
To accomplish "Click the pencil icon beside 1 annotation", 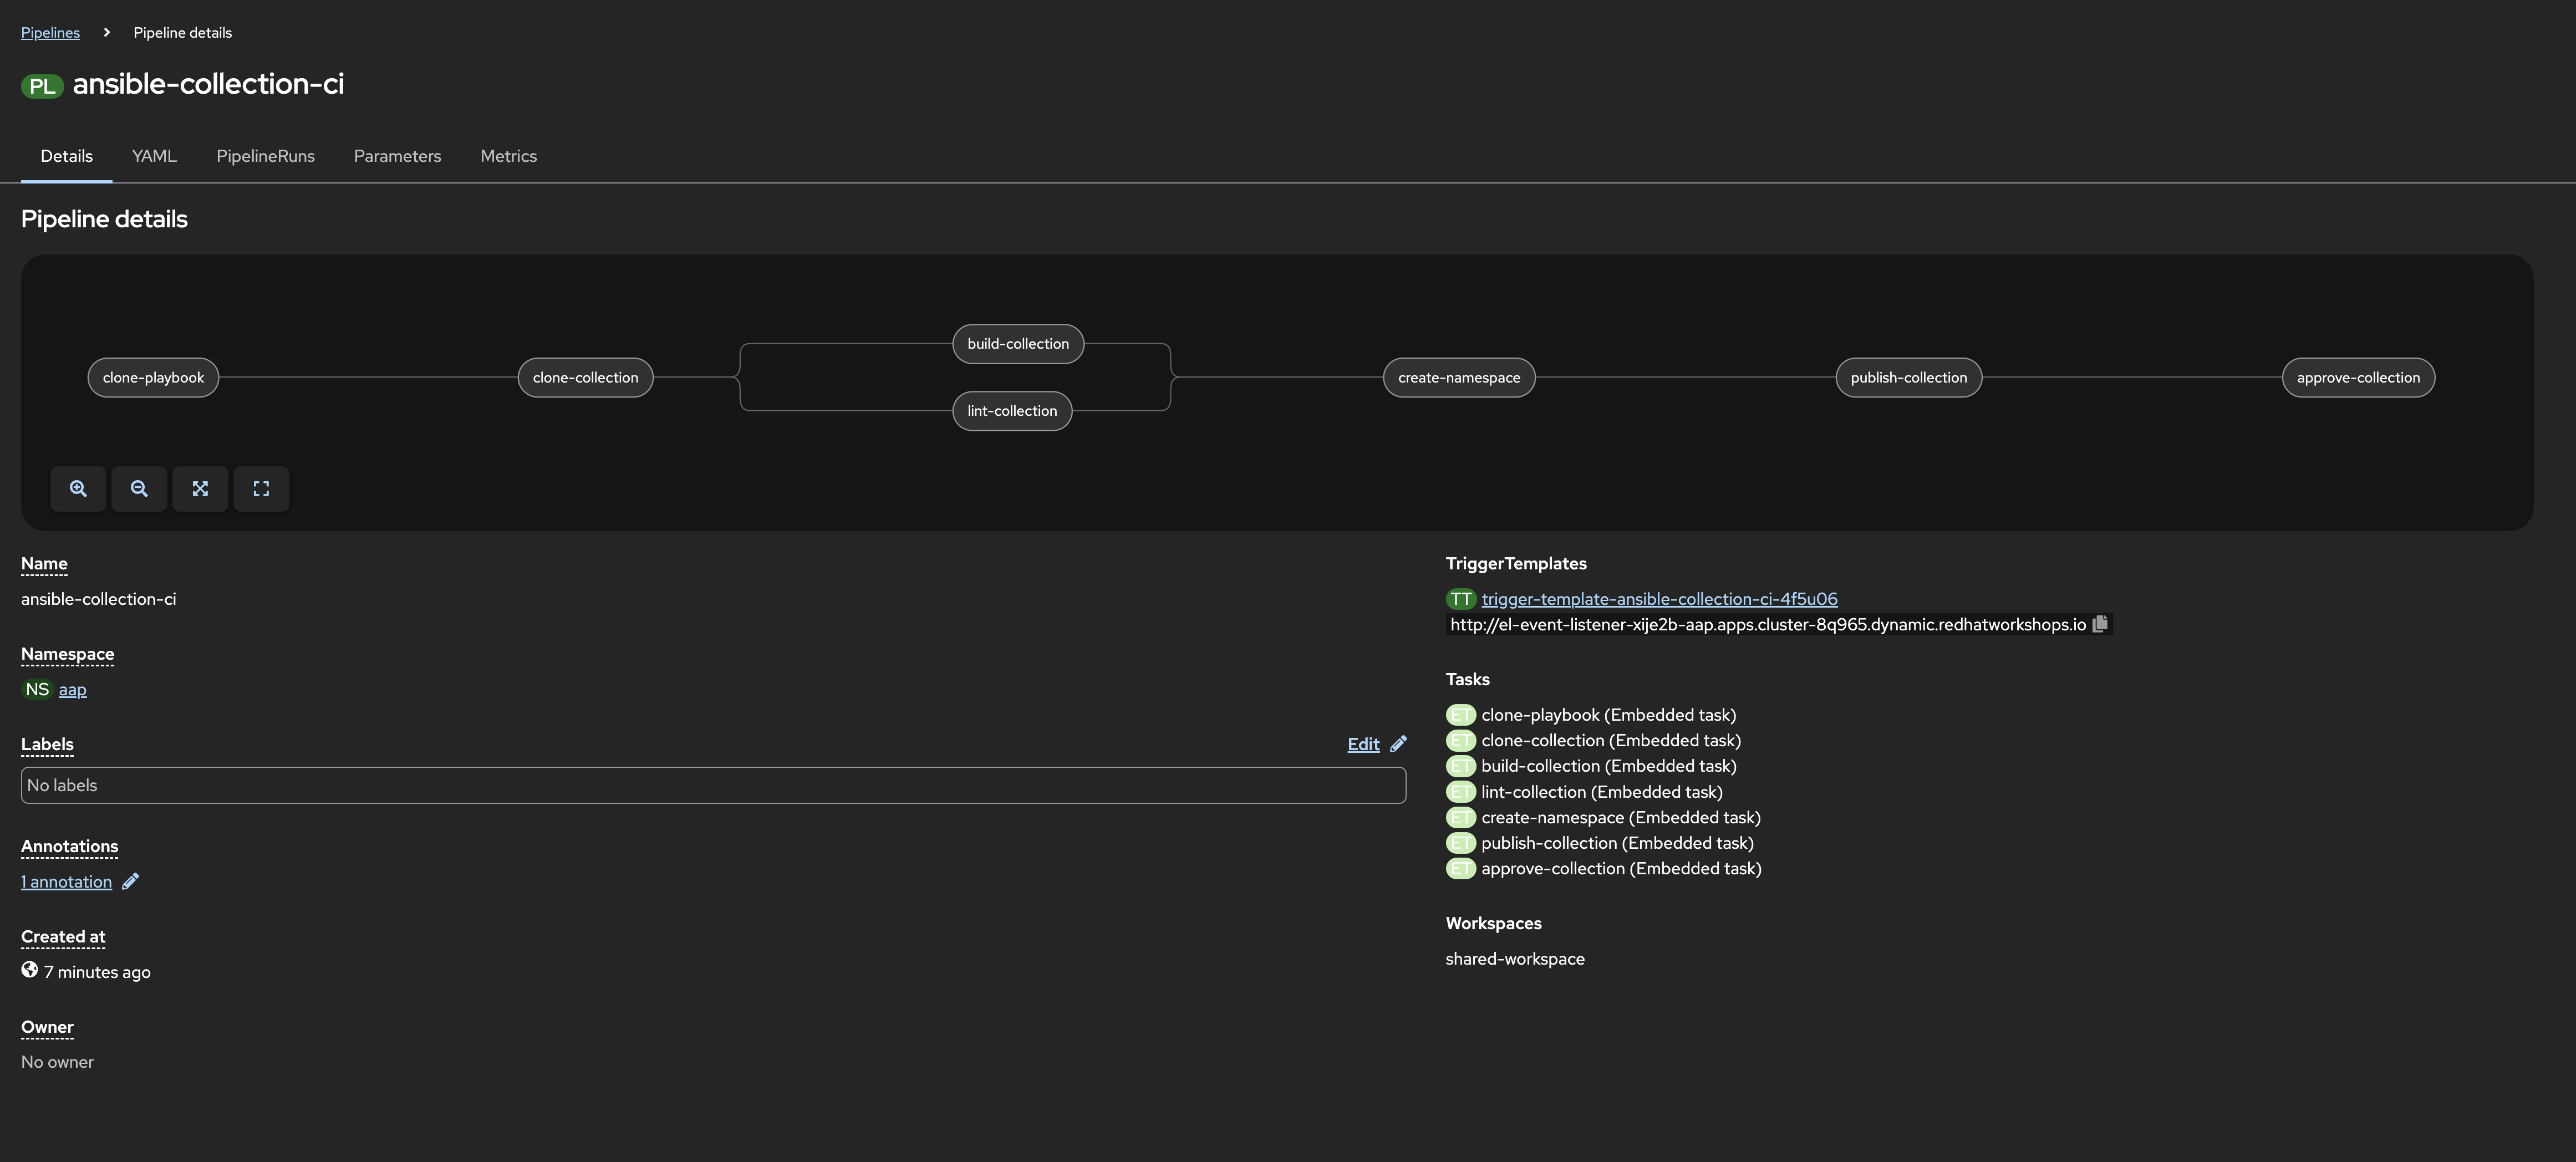I will point(130,881).
